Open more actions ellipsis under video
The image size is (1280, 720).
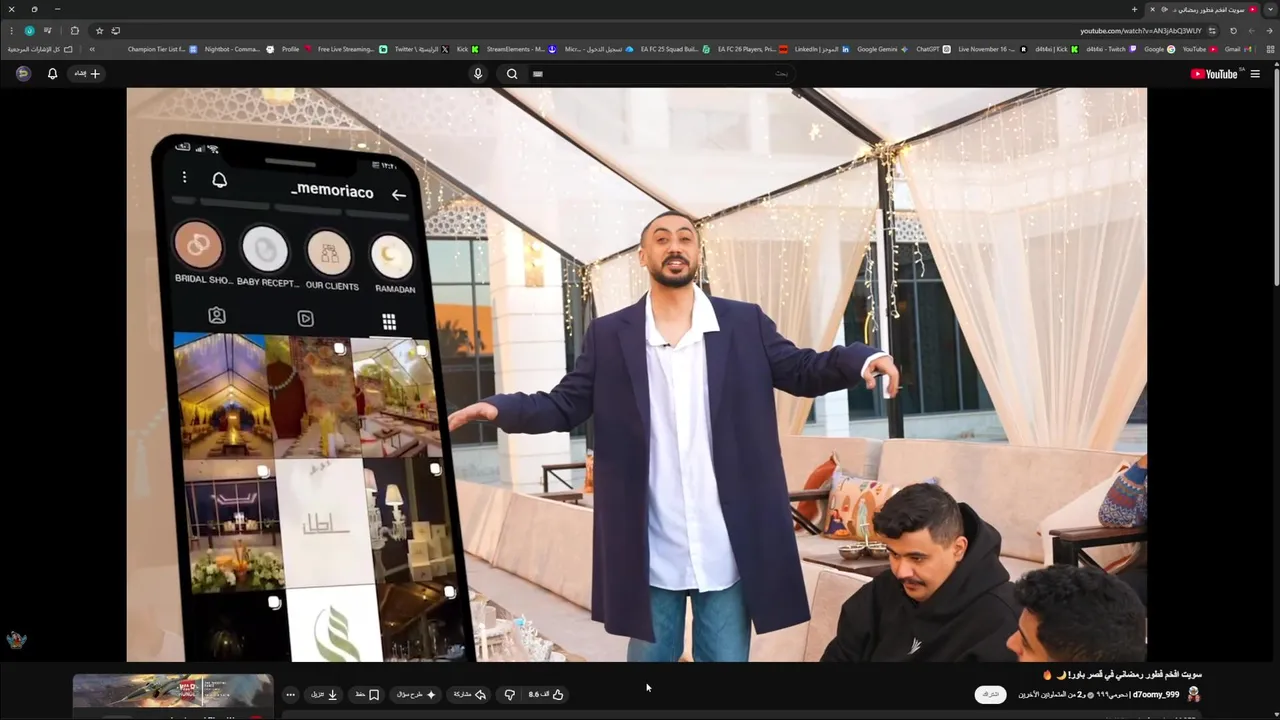coord(290,694)
